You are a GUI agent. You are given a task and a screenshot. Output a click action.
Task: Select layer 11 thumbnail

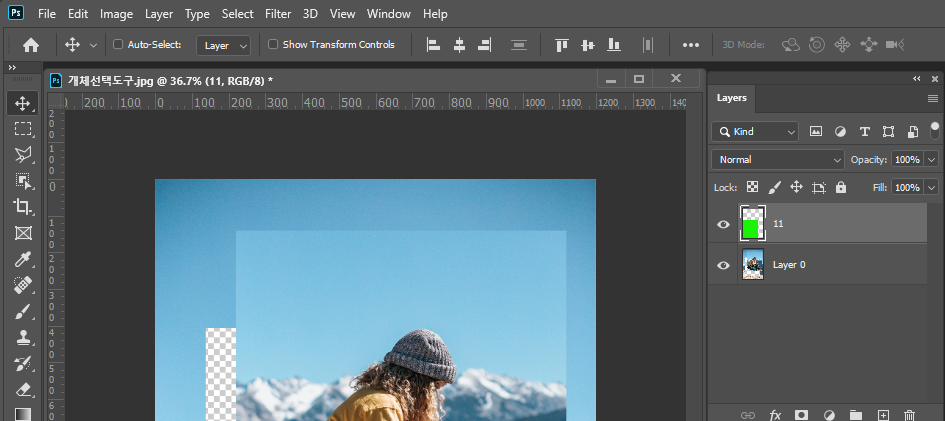coord(753,223)
